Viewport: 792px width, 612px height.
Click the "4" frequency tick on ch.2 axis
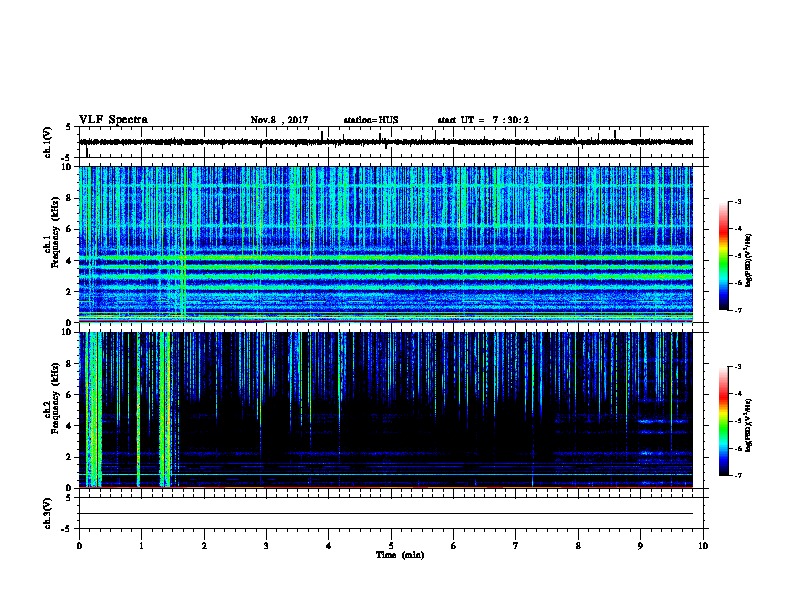click(70, 426)
